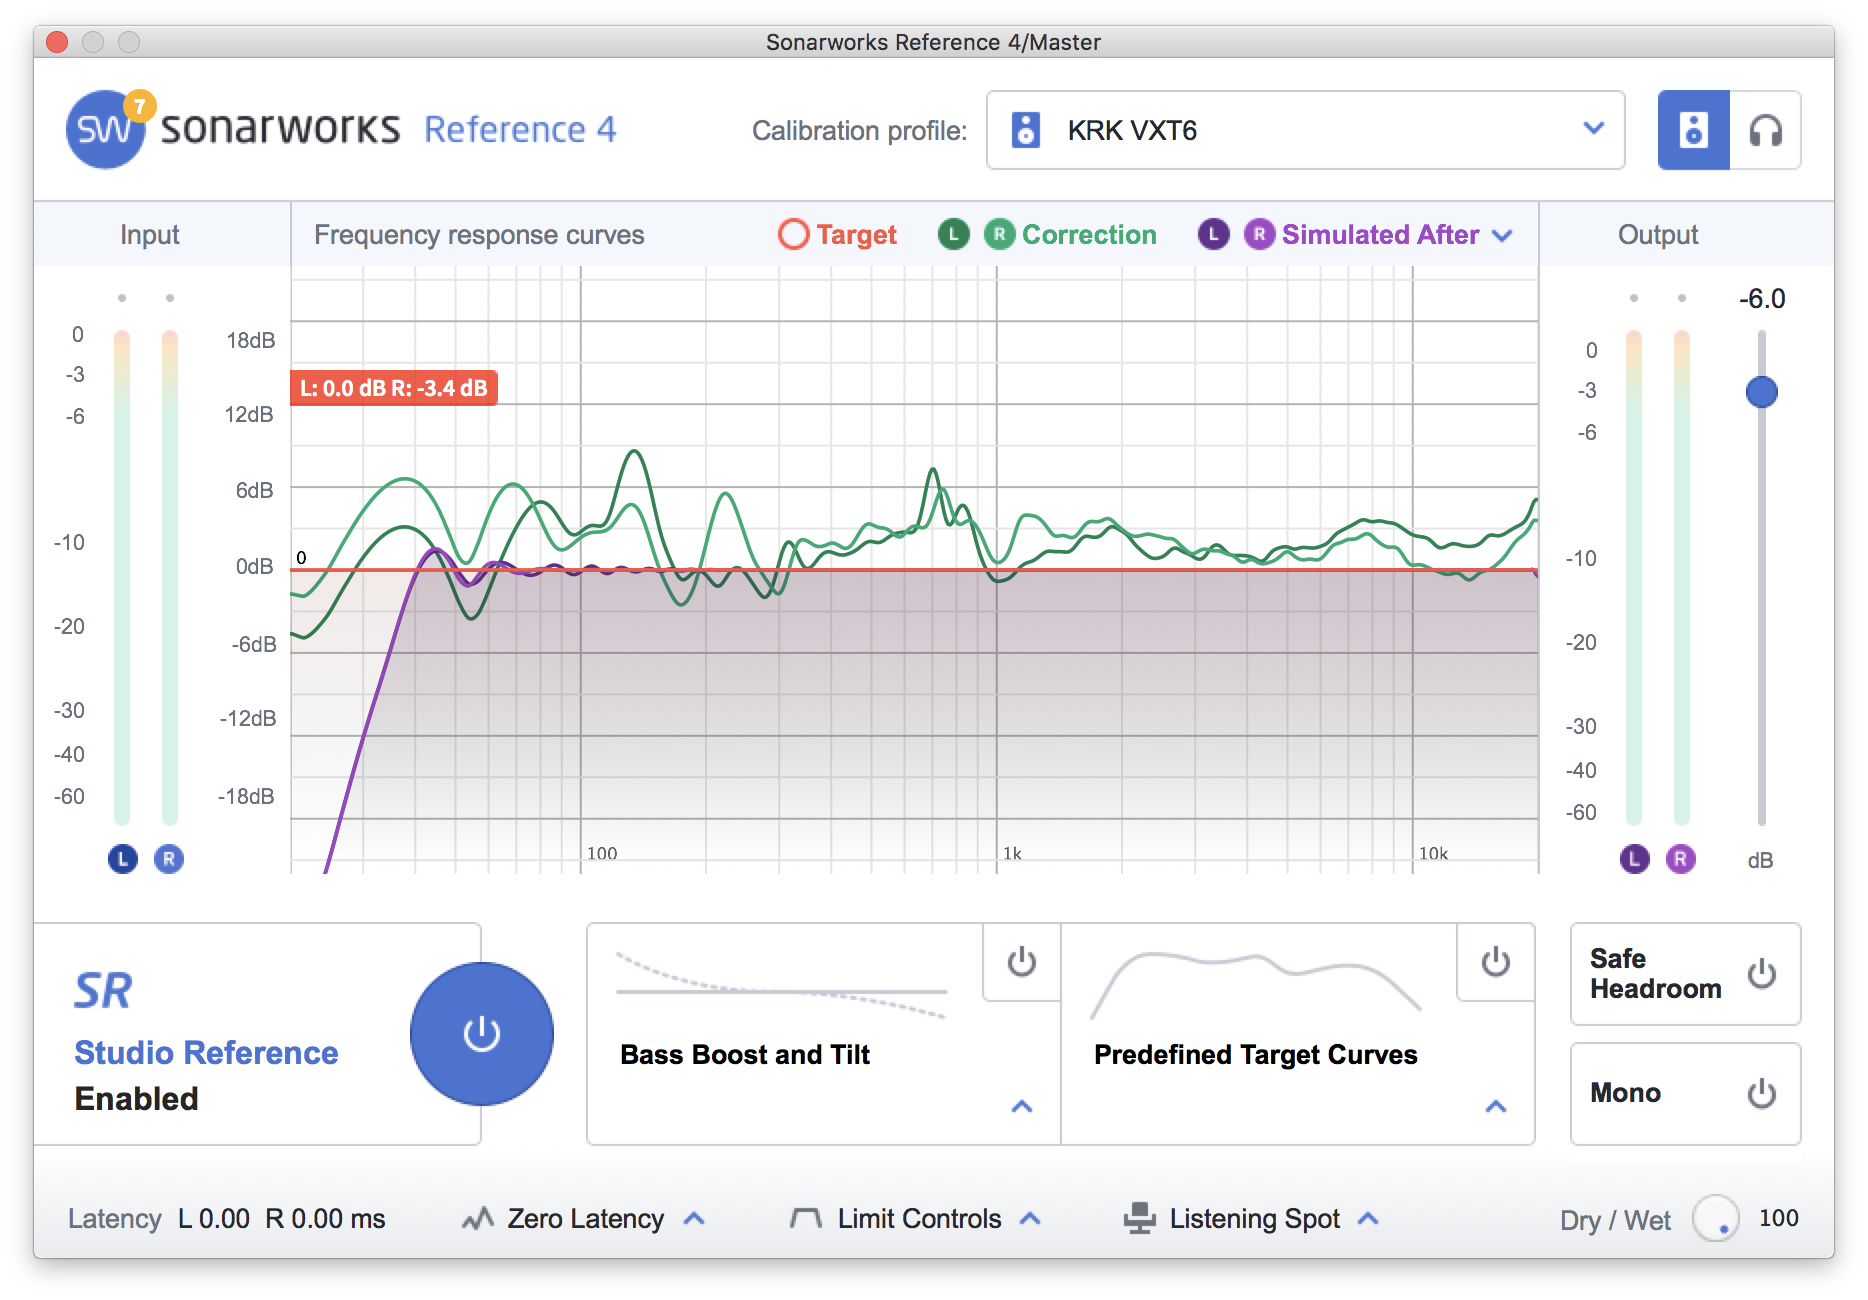Viewport: 1868px width, 1300px height.
Task: Switch to speaker calibration mode
Action: [x=1693, y=130]
